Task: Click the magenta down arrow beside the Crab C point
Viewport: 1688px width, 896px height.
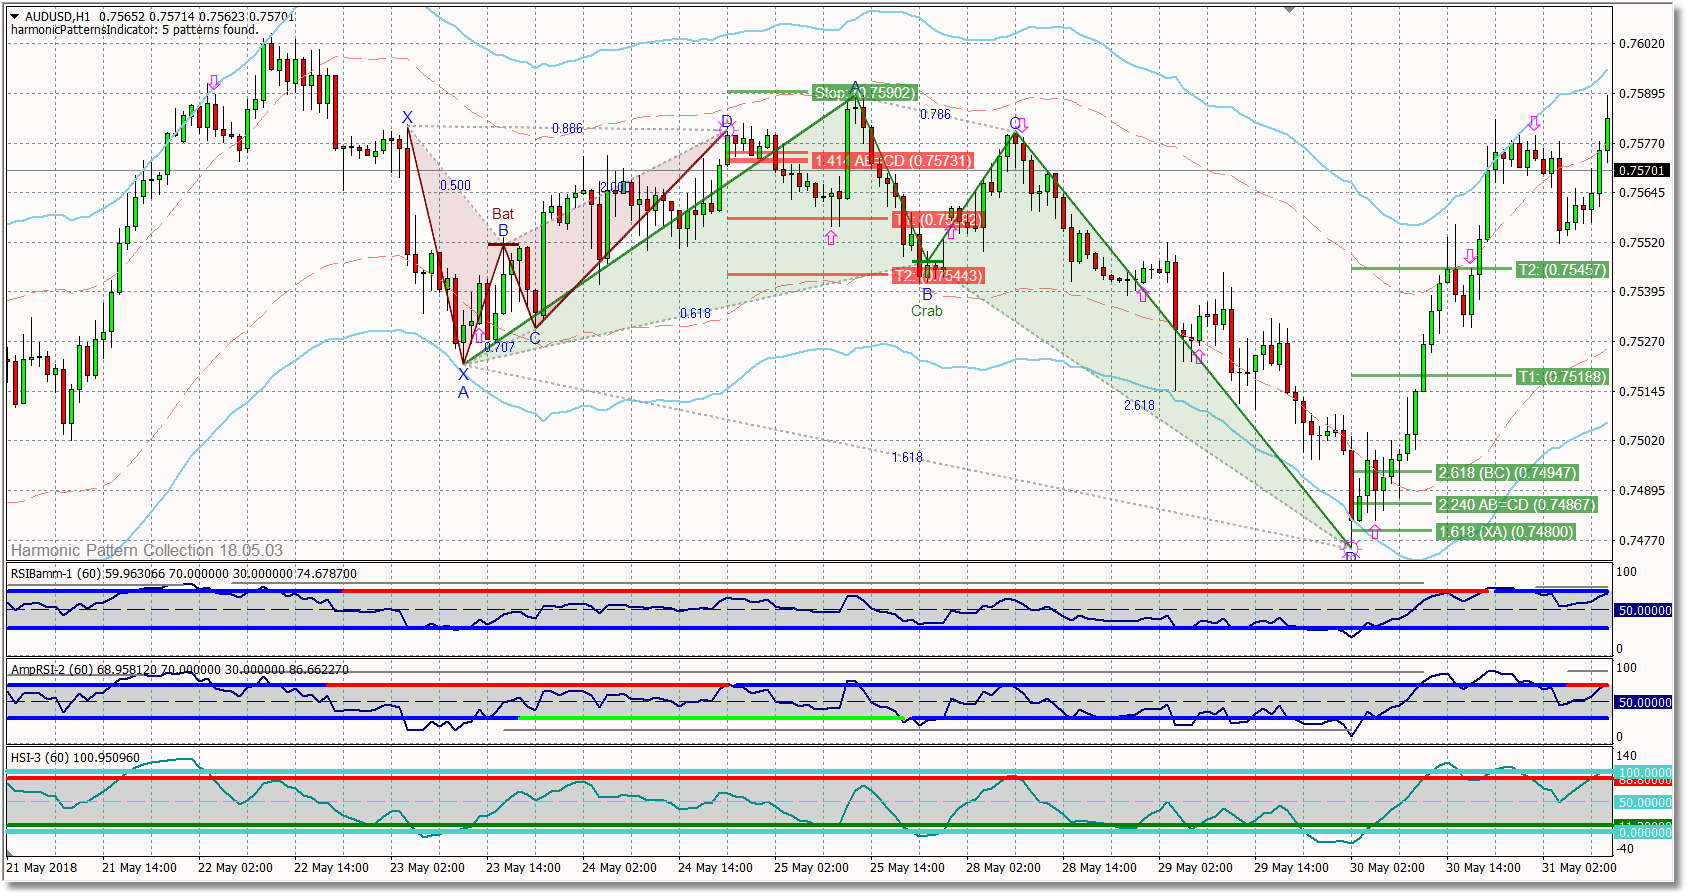Action: coord(1022,126)
